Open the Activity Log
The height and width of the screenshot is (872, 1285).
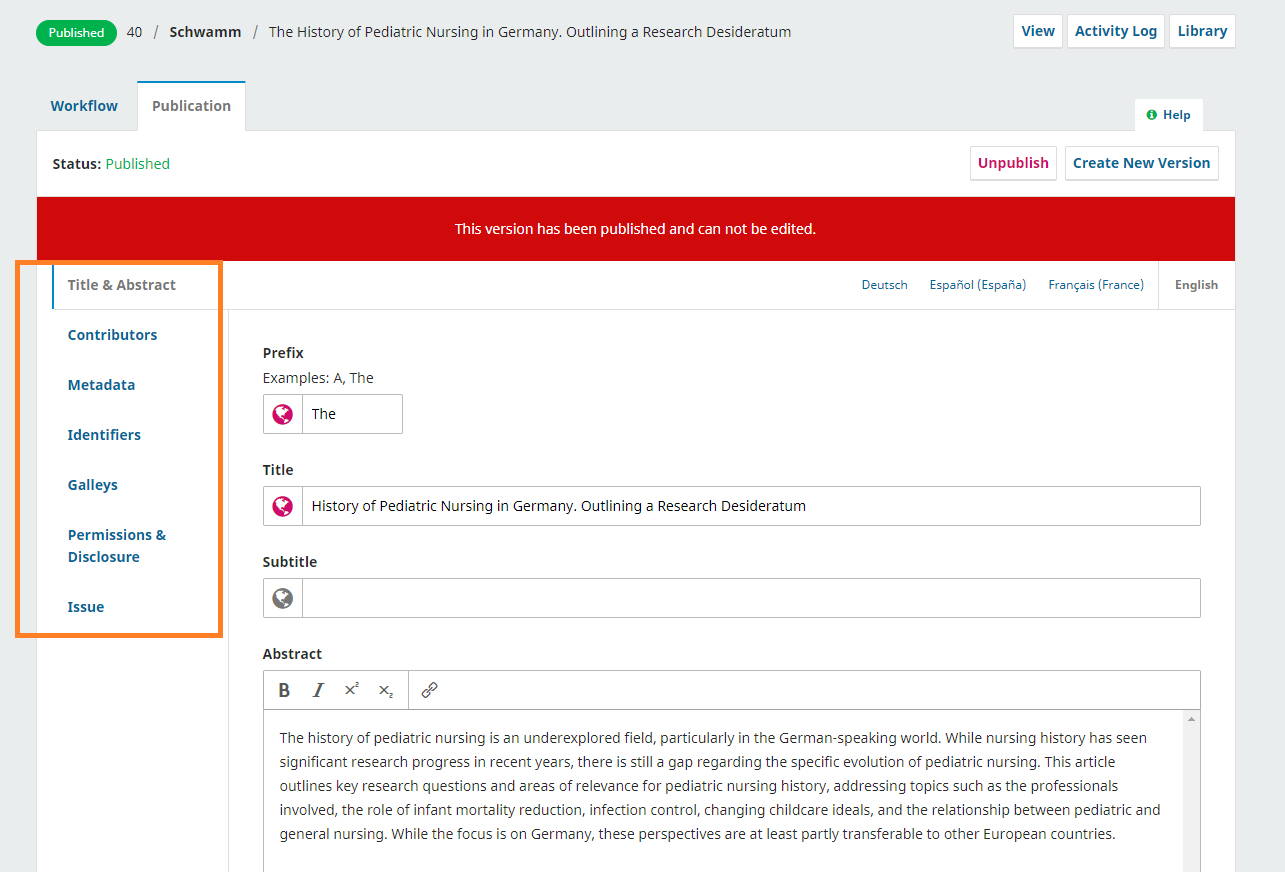(x=1115, y=31)
